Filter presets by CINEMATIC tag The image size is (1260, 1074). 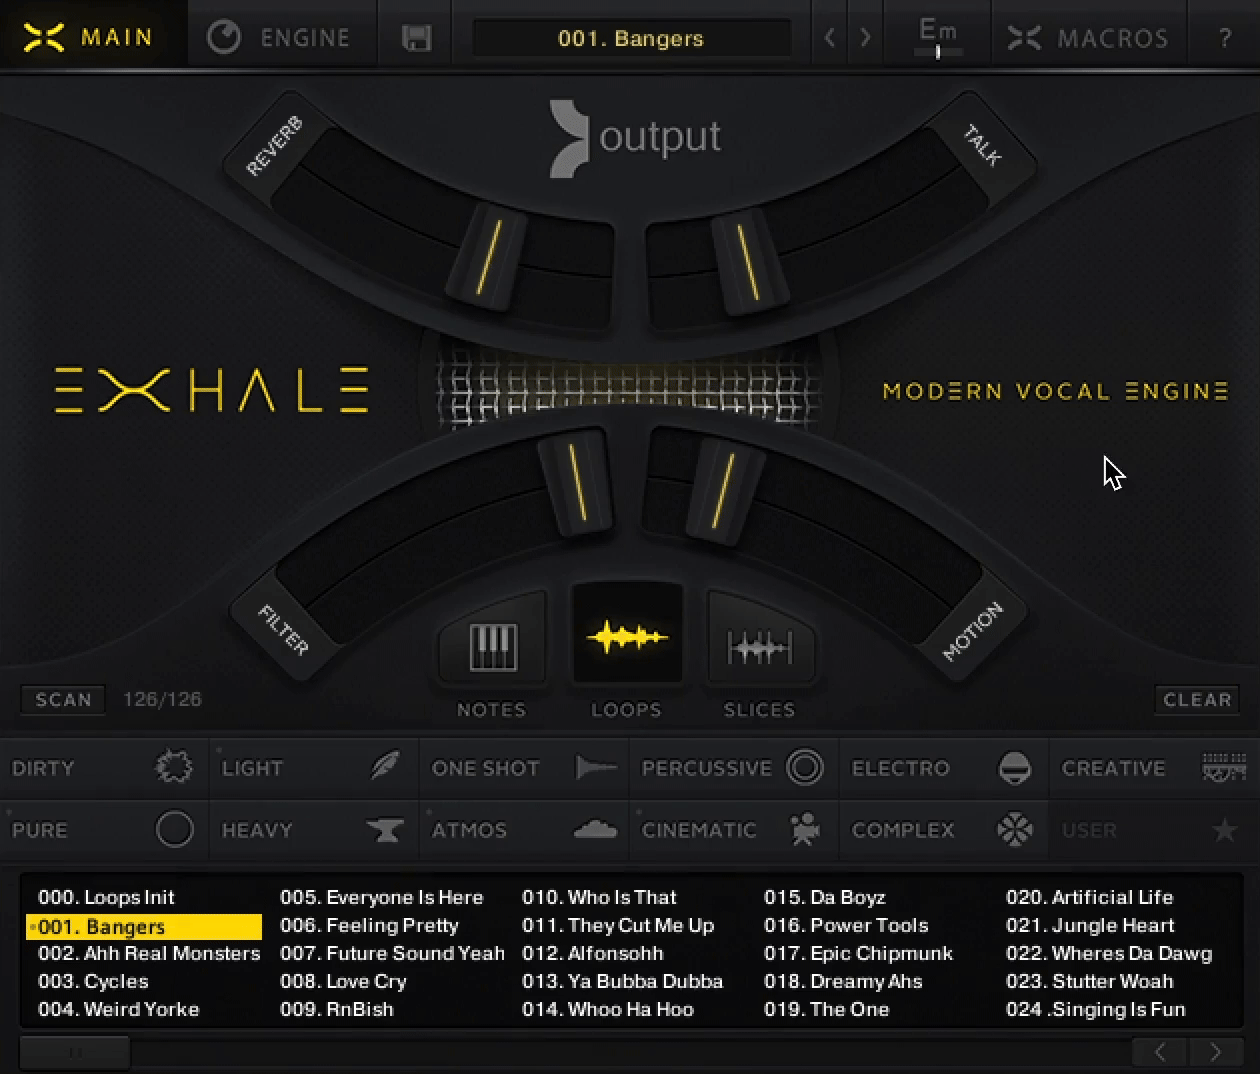click(734, 830)
